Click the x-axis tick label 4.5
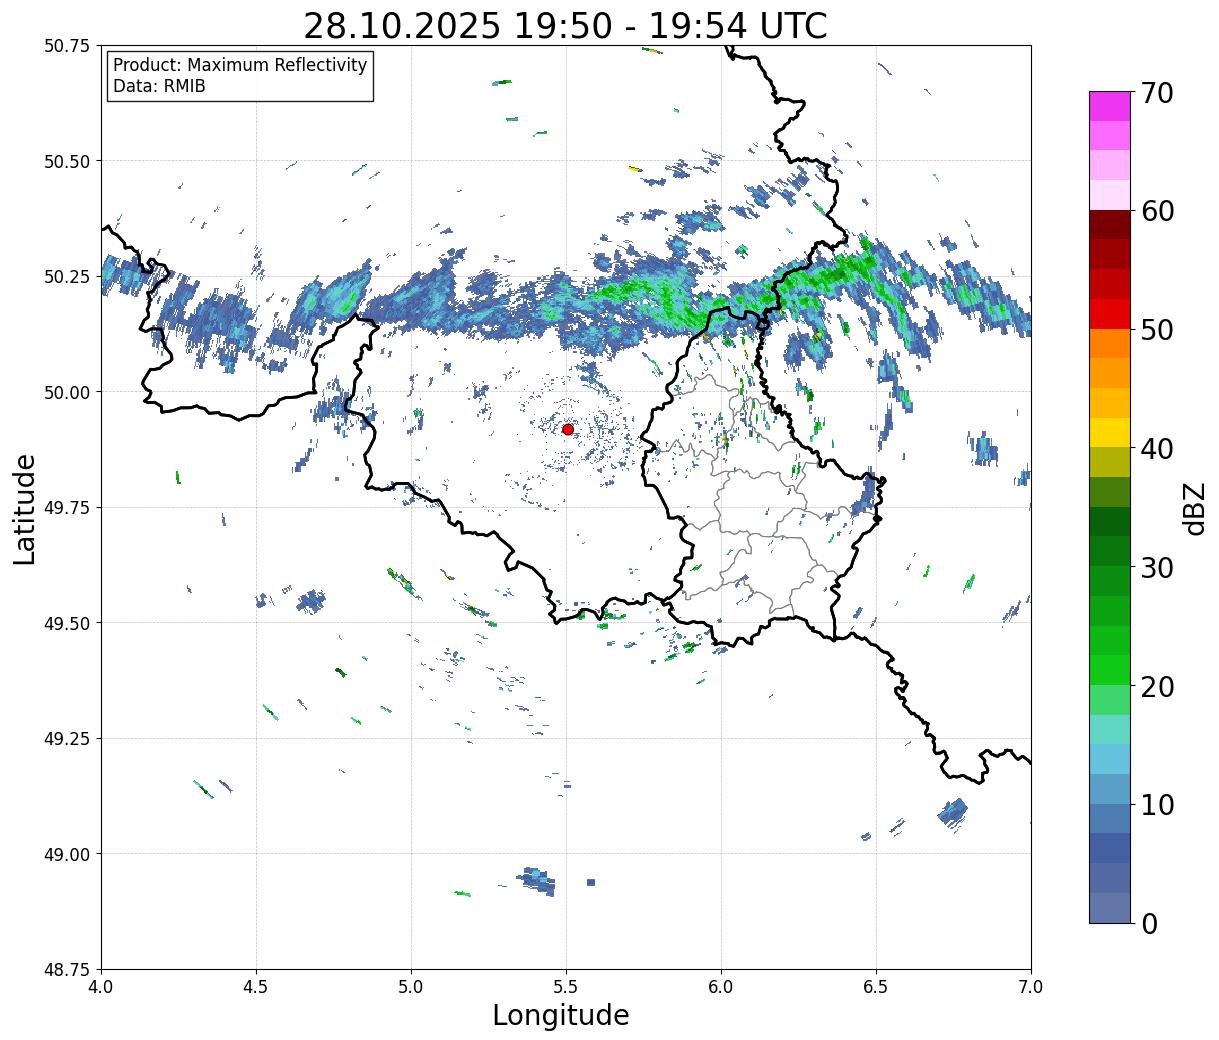This screenshot has height=1040, width=1219. tap(256, 987)
